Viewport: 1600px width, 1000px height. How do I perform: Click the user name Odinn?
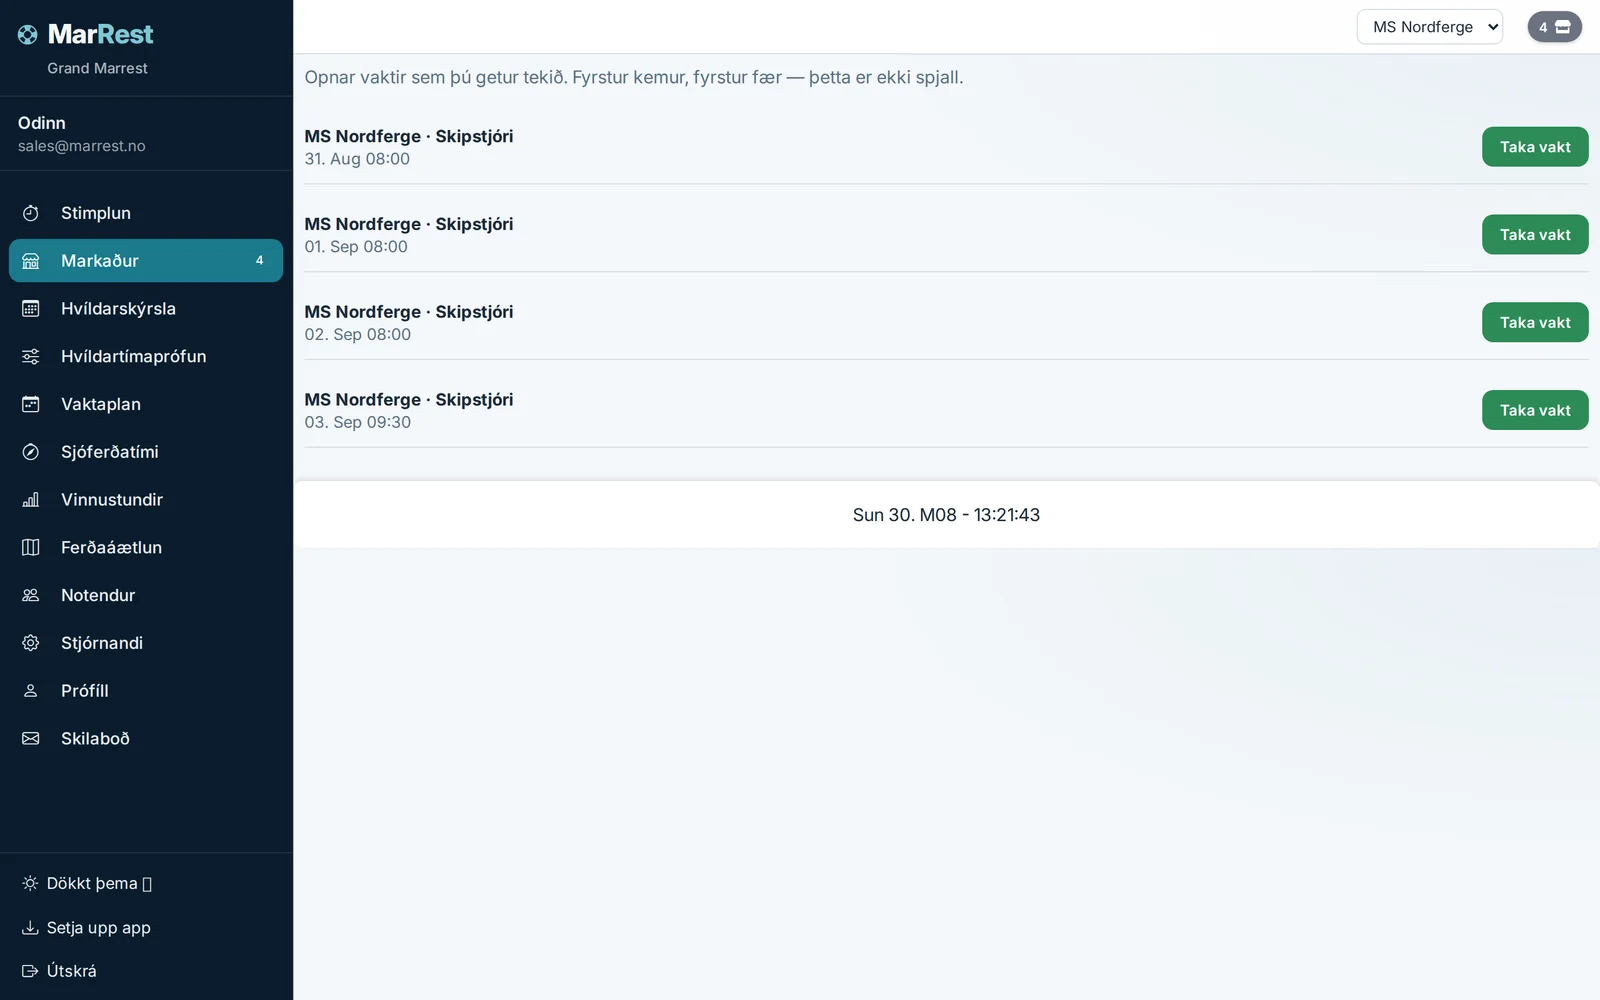[42, 123]
